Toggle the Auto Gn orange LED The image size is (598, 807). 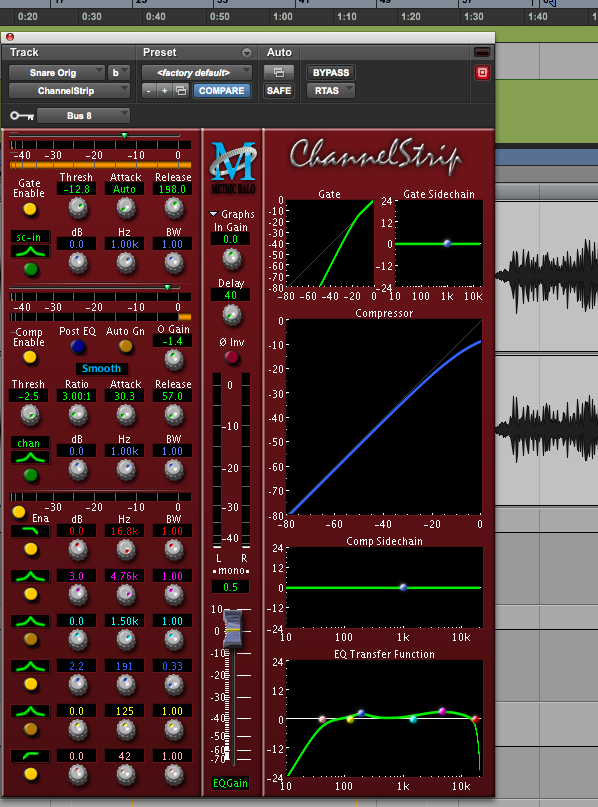click(x=126, y=347)
